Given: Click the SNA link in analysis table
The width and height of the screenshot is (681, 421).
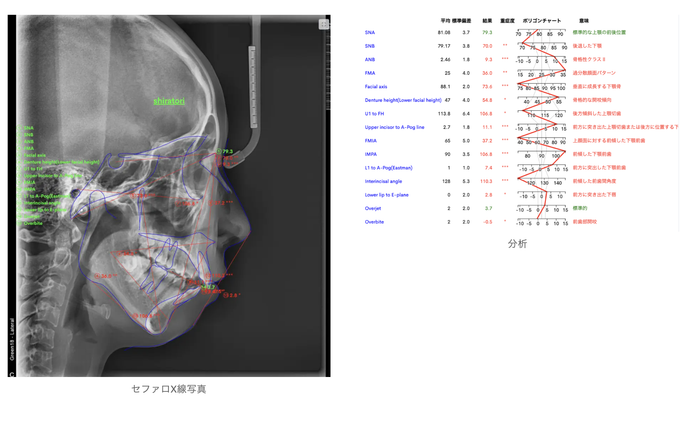Looking at the screenshot, I should pos(370,33).
